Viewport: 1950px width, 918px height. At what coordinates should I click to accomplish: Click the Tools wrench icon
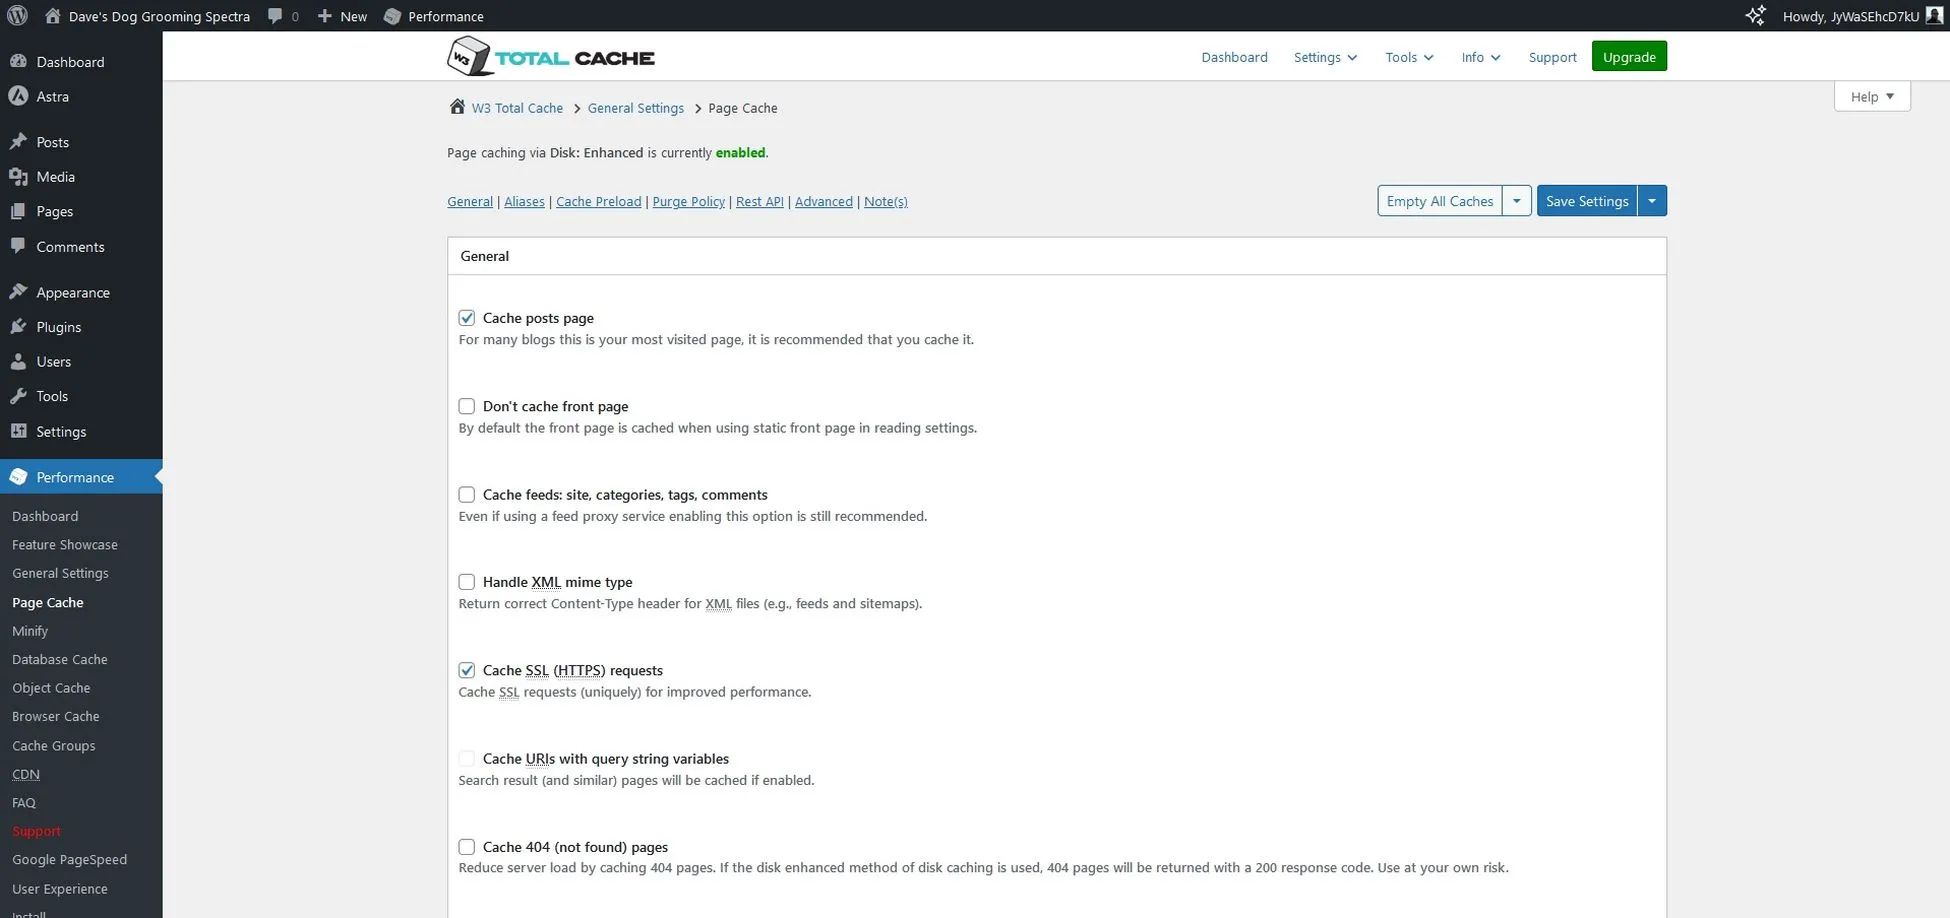pyautogui.click(x=18, y=396)
